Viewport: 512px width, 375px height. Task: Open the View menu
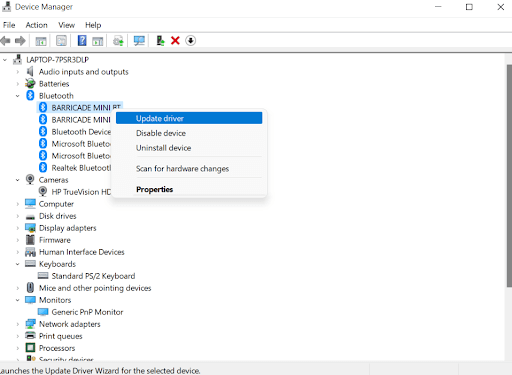point(66,25)
